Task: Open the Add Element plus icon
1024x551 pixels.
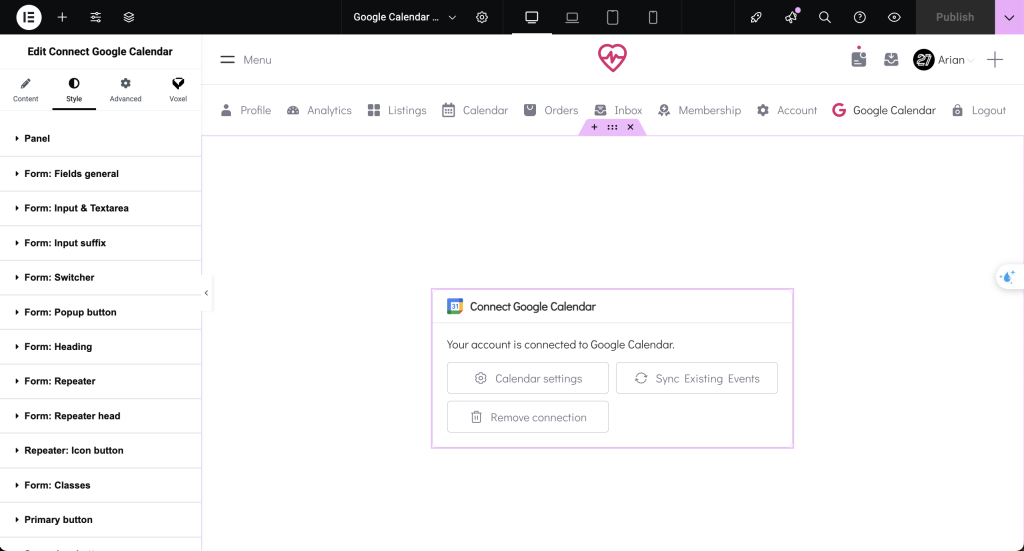Action: 62,17
